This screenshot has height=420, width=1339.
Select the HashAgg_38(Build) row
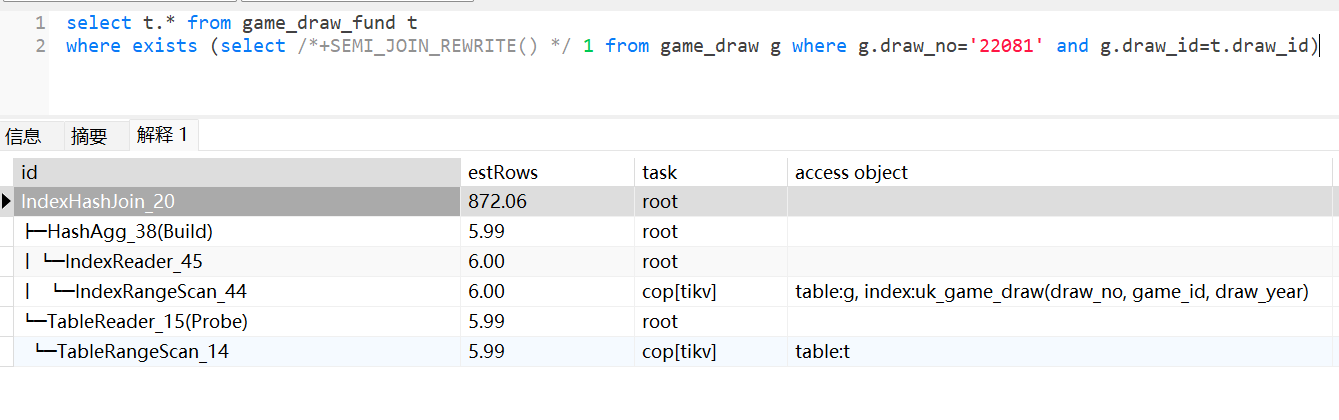pyautogui.click(x=673, y=231)
